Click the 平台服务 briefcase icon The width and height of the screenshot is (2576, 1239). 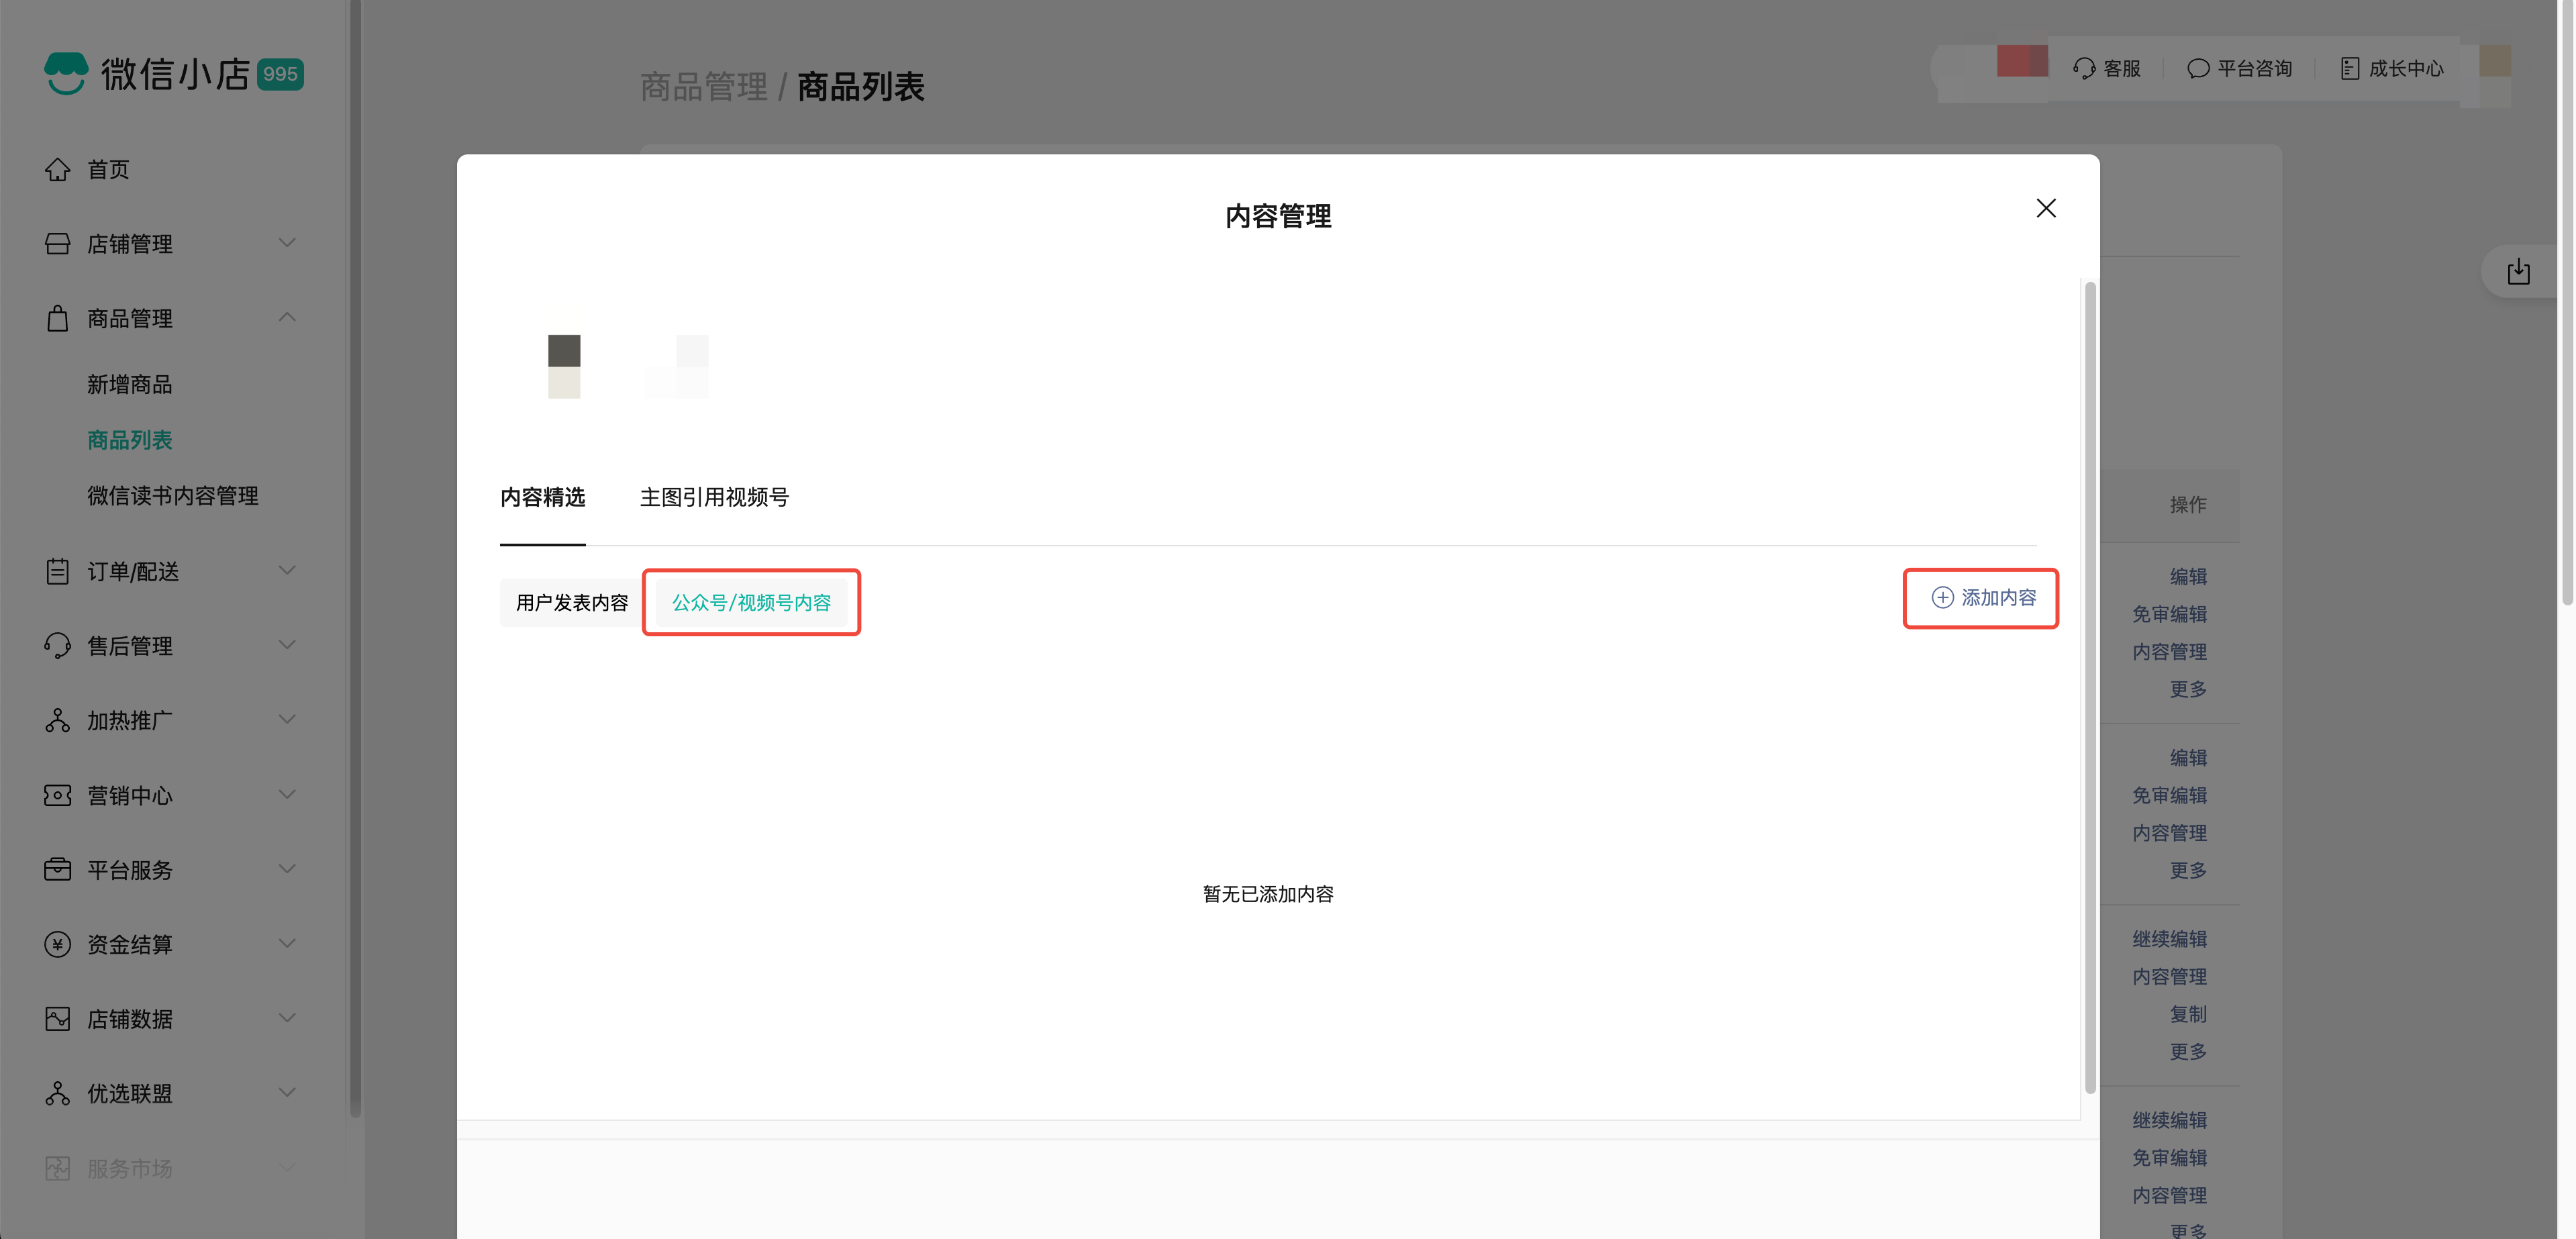[57, 870]
